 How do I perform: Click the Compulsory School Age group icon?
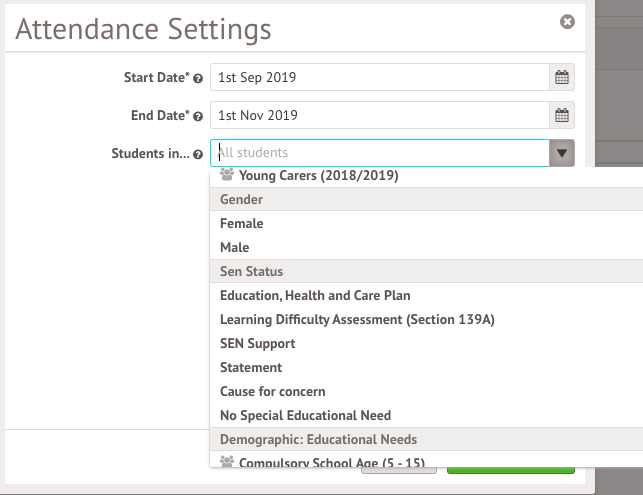pyautogui.click(x=227, y=461)
